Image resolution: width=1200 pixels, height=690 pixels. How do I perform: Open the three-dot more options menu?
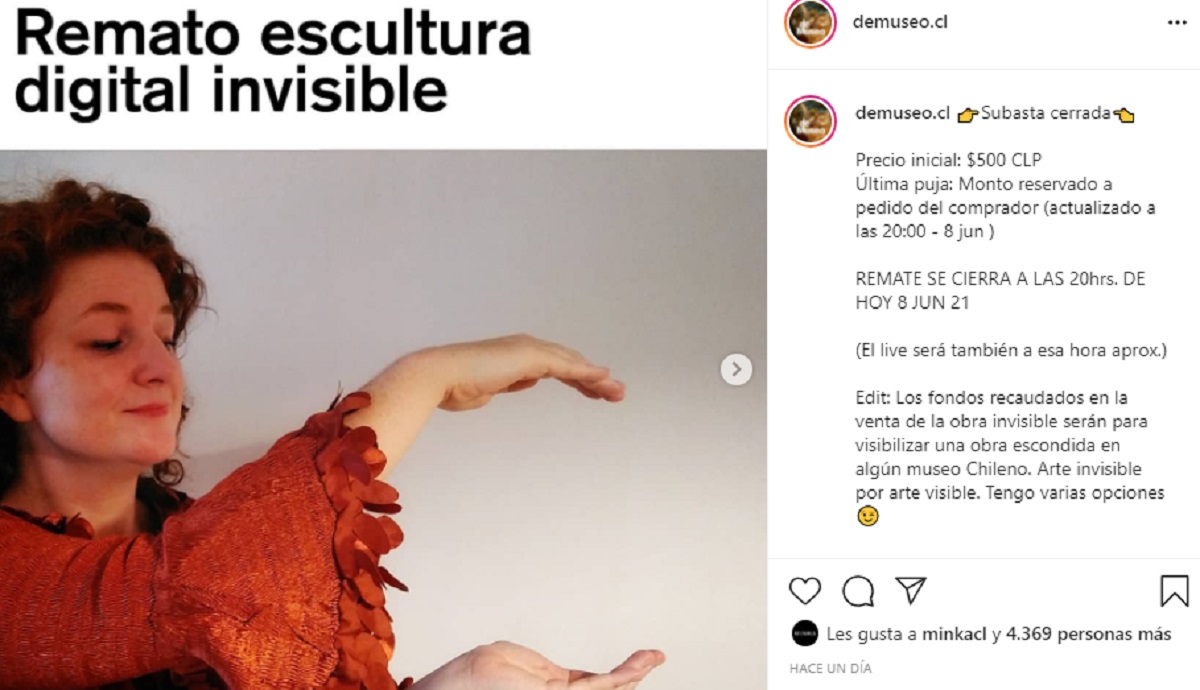click(x=1176, y=21)
